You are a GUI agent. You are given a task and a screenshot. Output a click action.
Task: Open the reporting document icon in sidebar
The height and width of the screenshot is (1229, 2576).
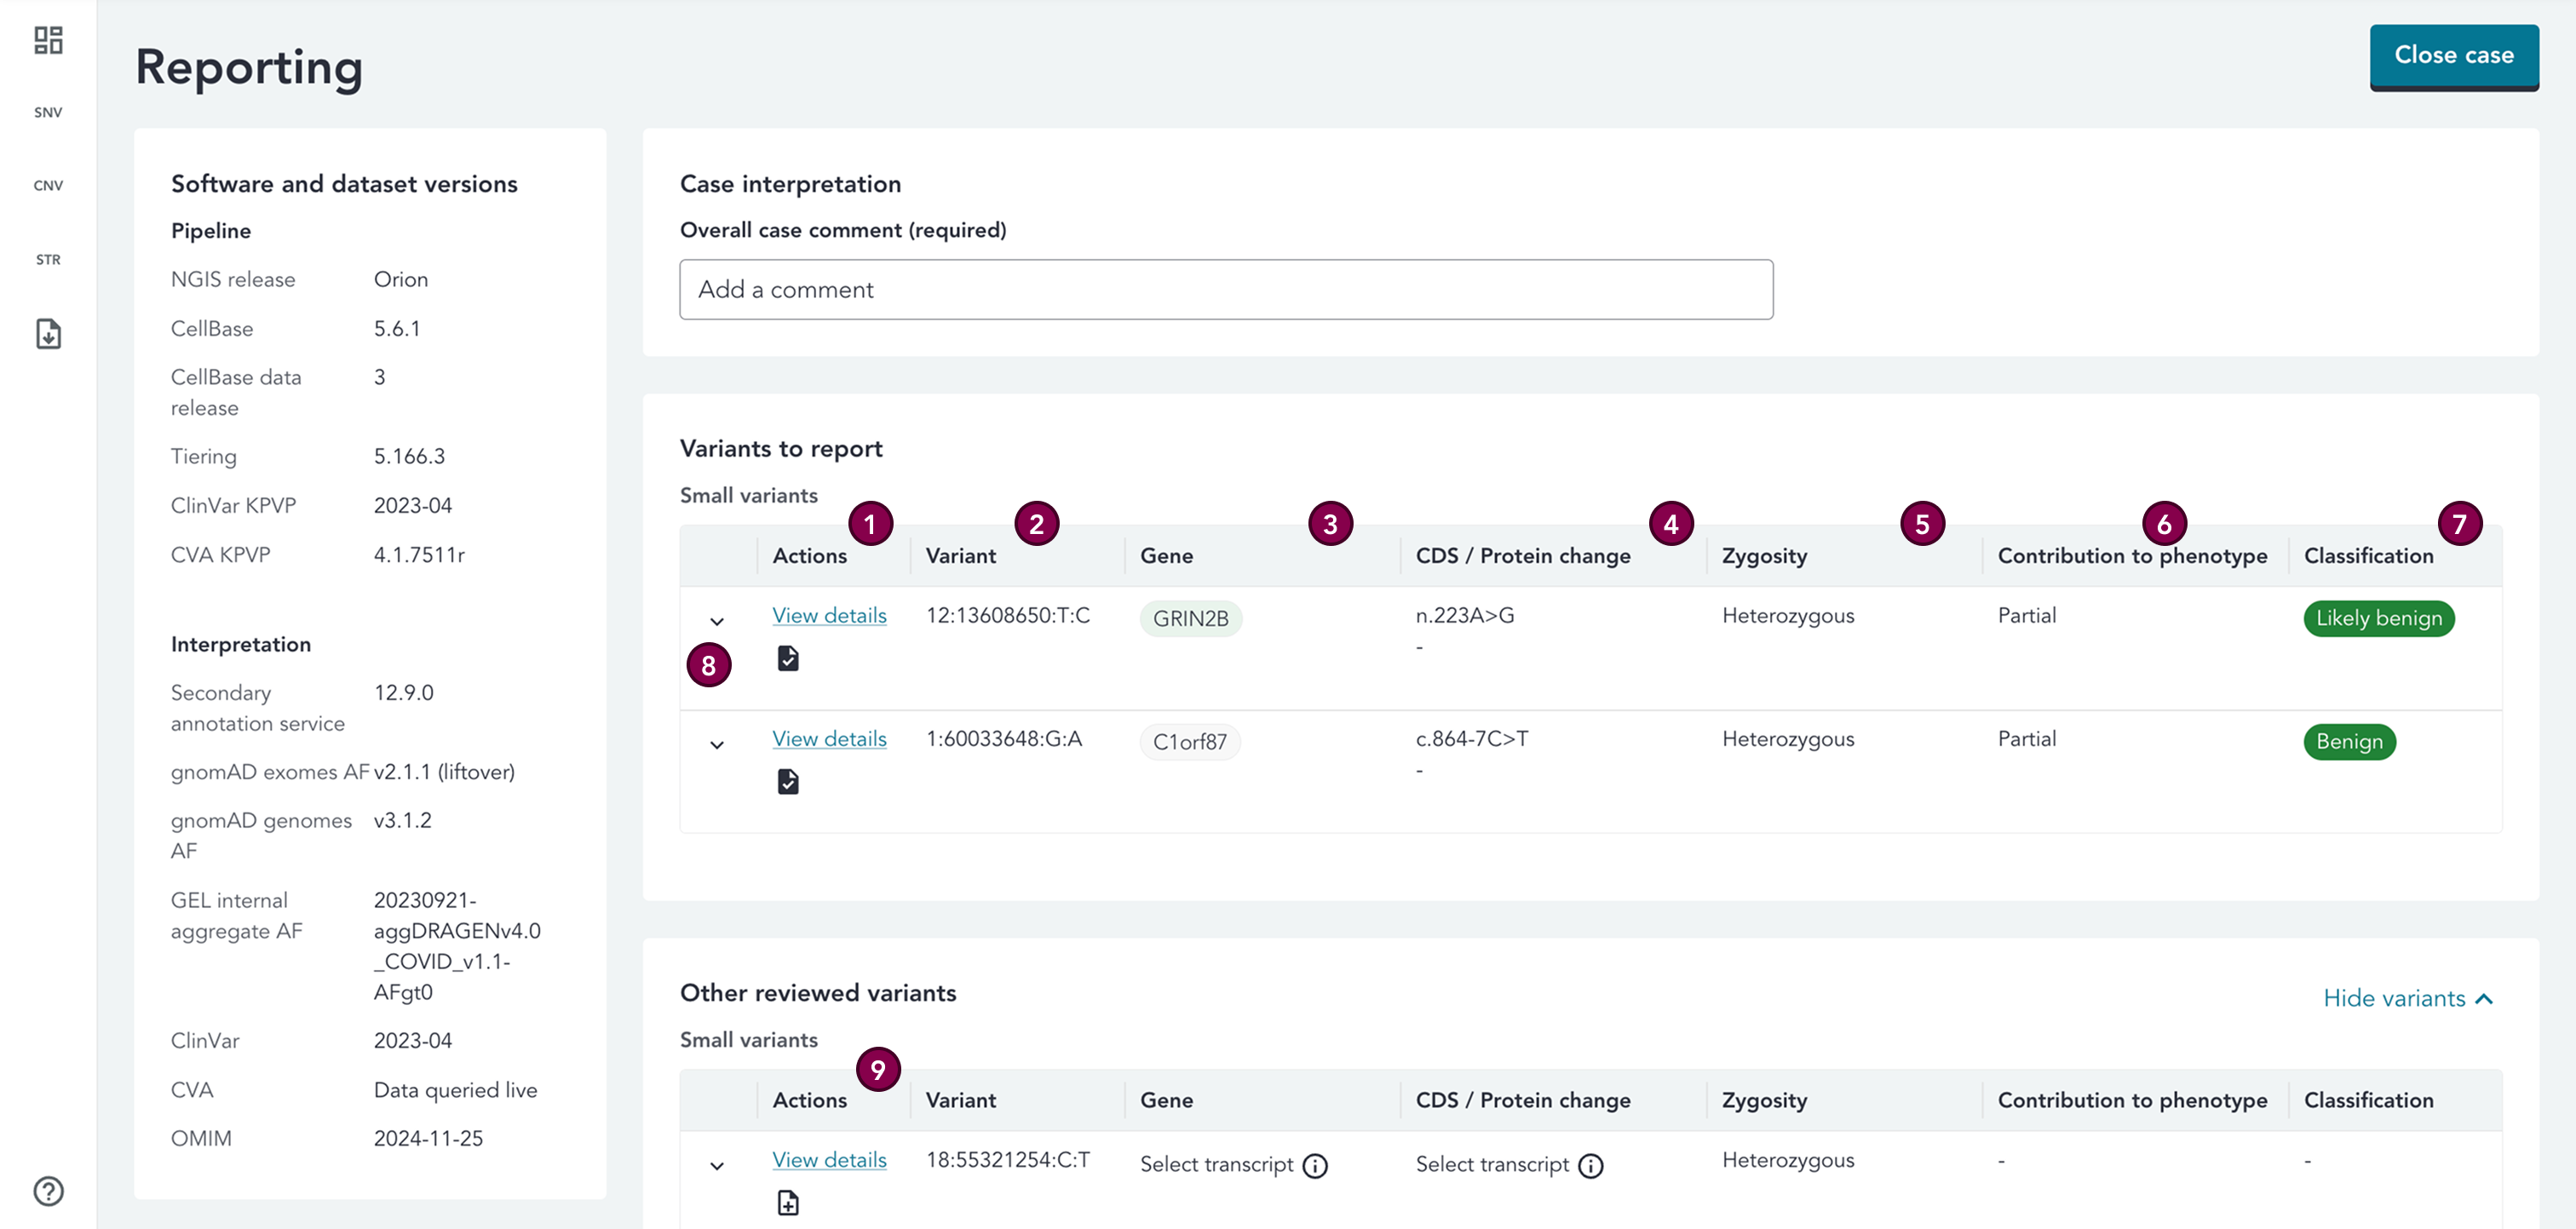(x=48, y=334)
